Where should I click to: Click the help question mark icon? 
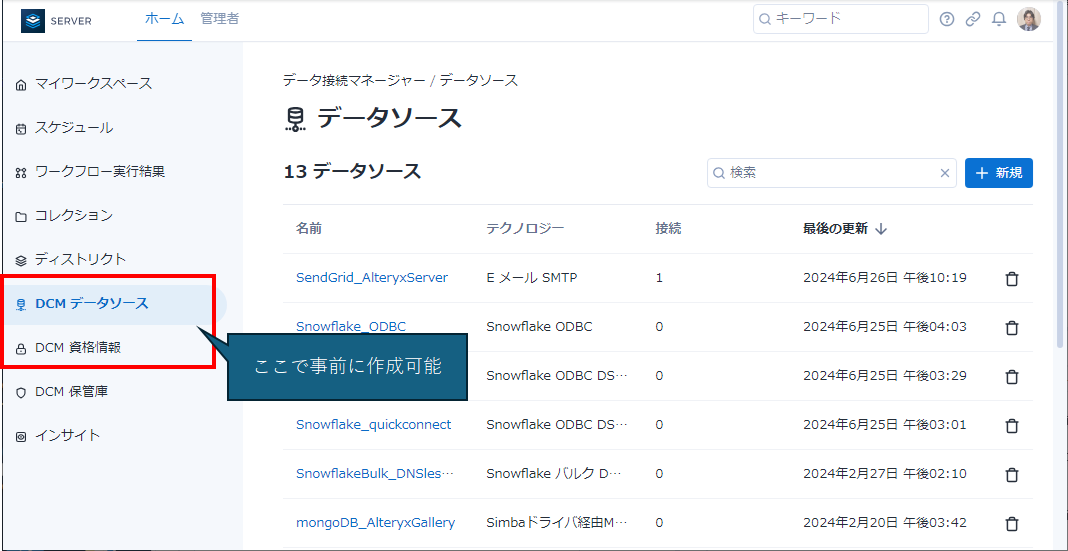click(947, 19)
